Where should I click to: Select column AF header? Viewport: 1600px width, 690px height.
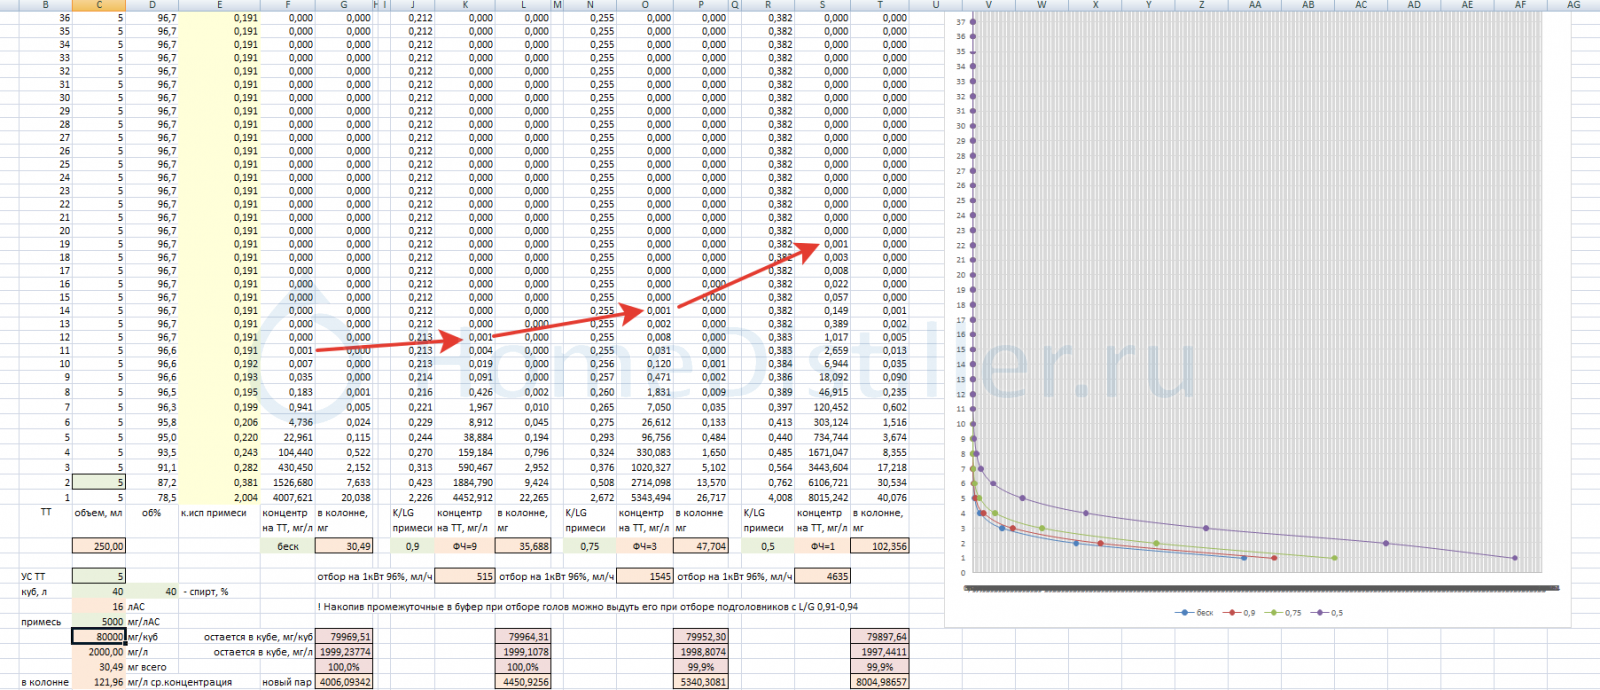[1521, 5]
